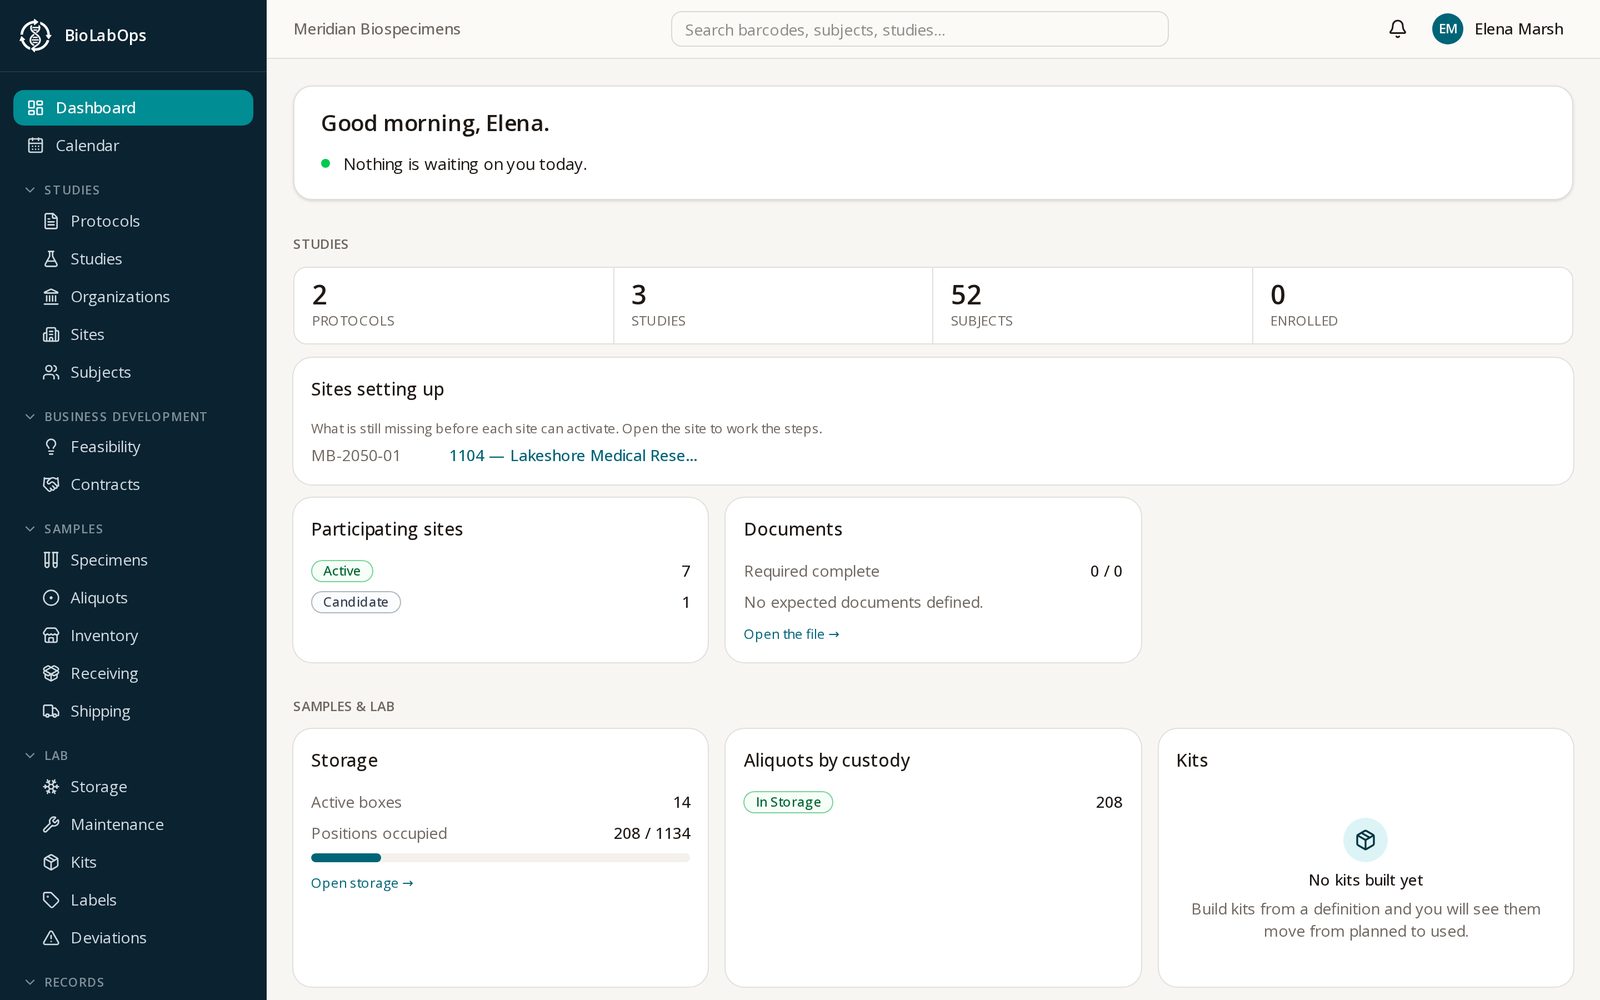The width and height of the screenshot is (1600, 1000).
Task: Click the Subjects people icon
Action: 51,372
